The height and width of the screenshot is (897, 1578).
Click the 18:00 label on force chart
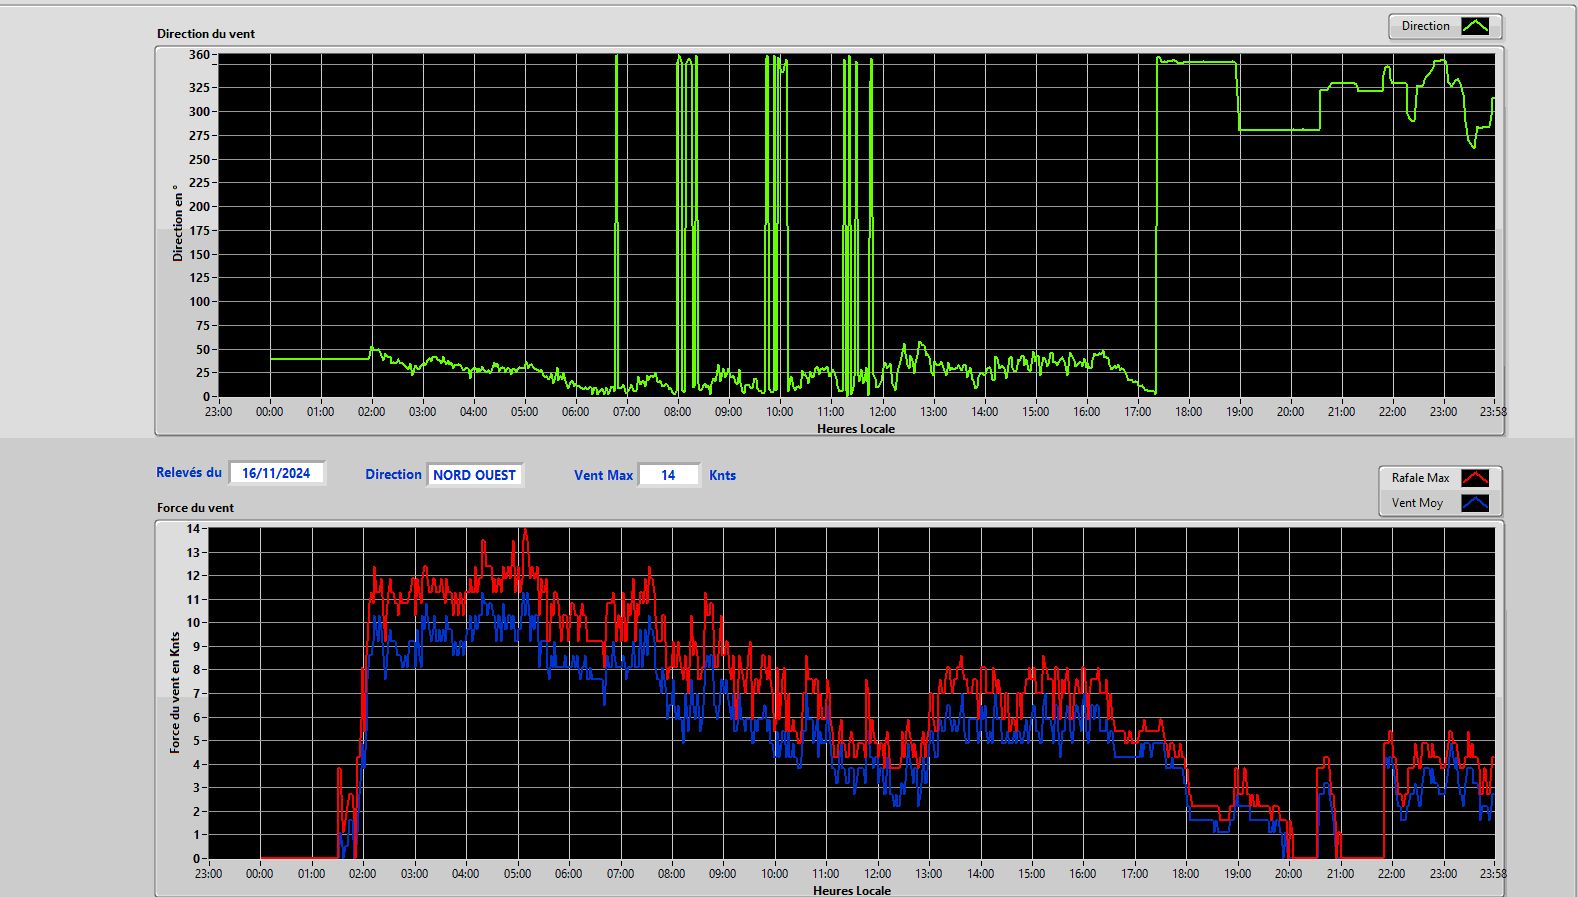coord(1186,873)
